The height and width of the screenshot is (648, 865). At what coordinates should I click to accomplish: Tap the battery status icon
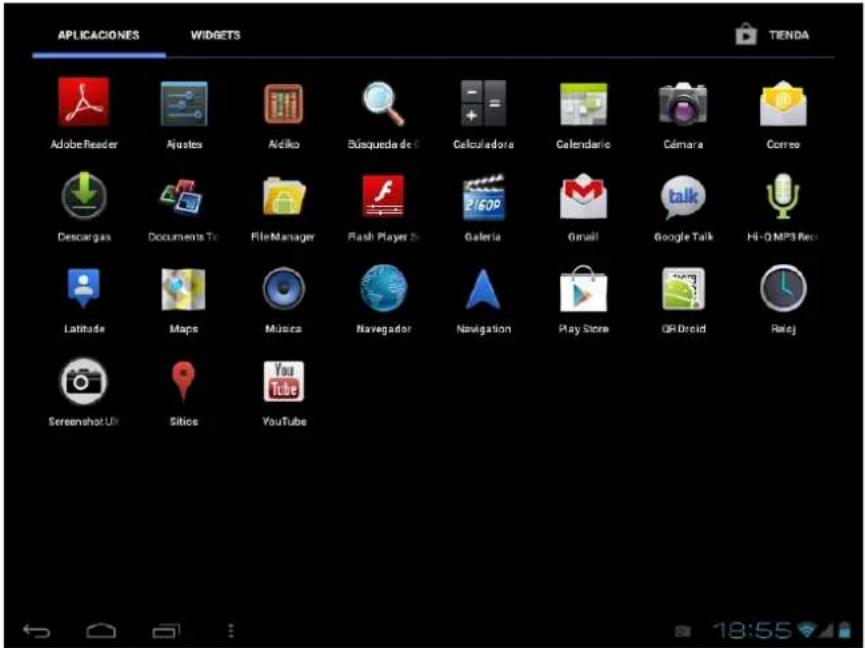pos(845,630)
